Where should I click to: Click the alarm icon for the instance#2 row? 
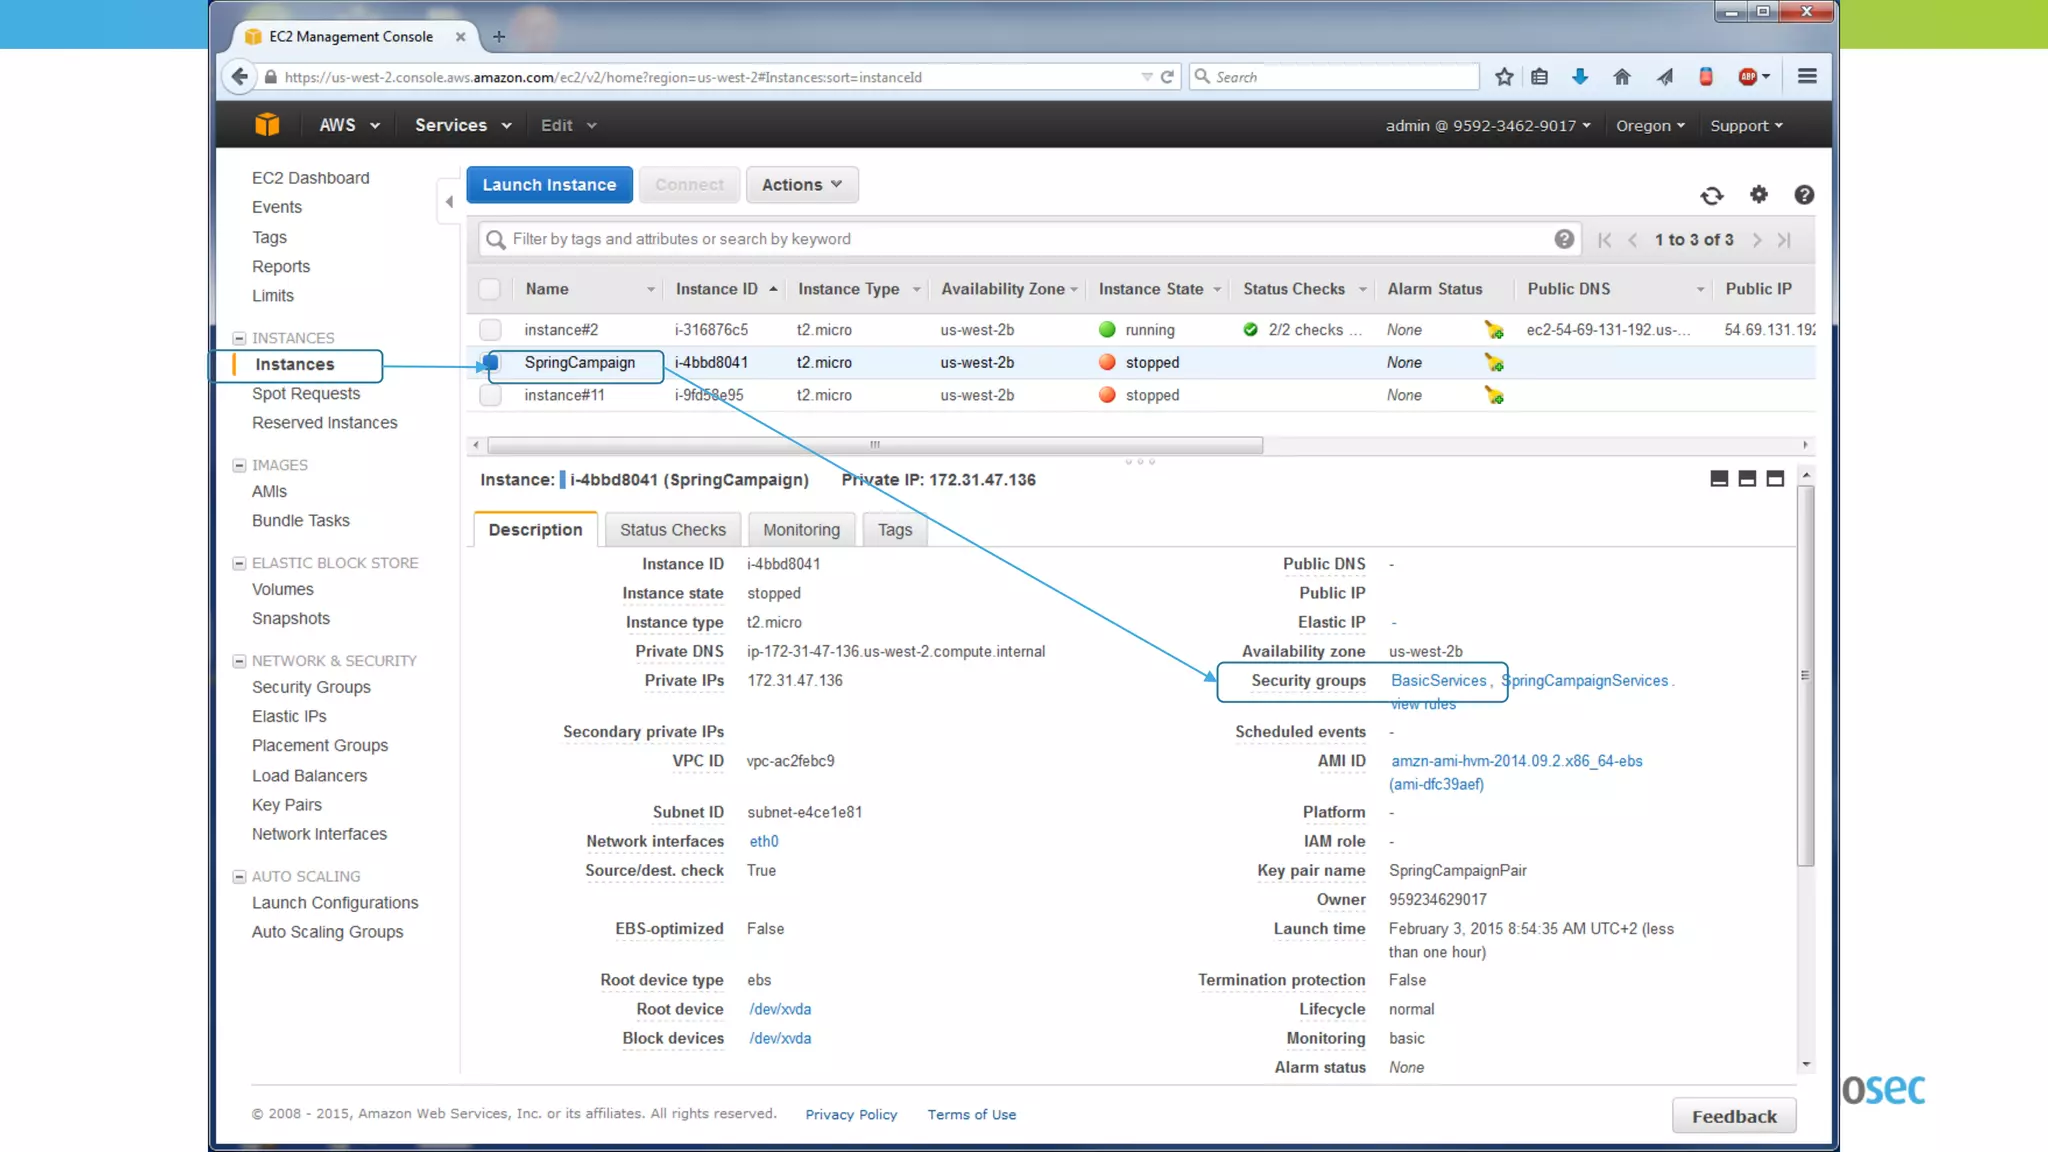click(x=1494, y=330)
